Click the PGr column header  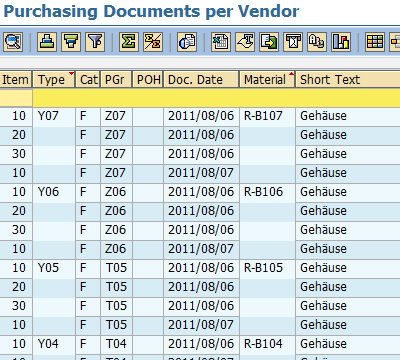pyautogui.click(x=116, y=79)
